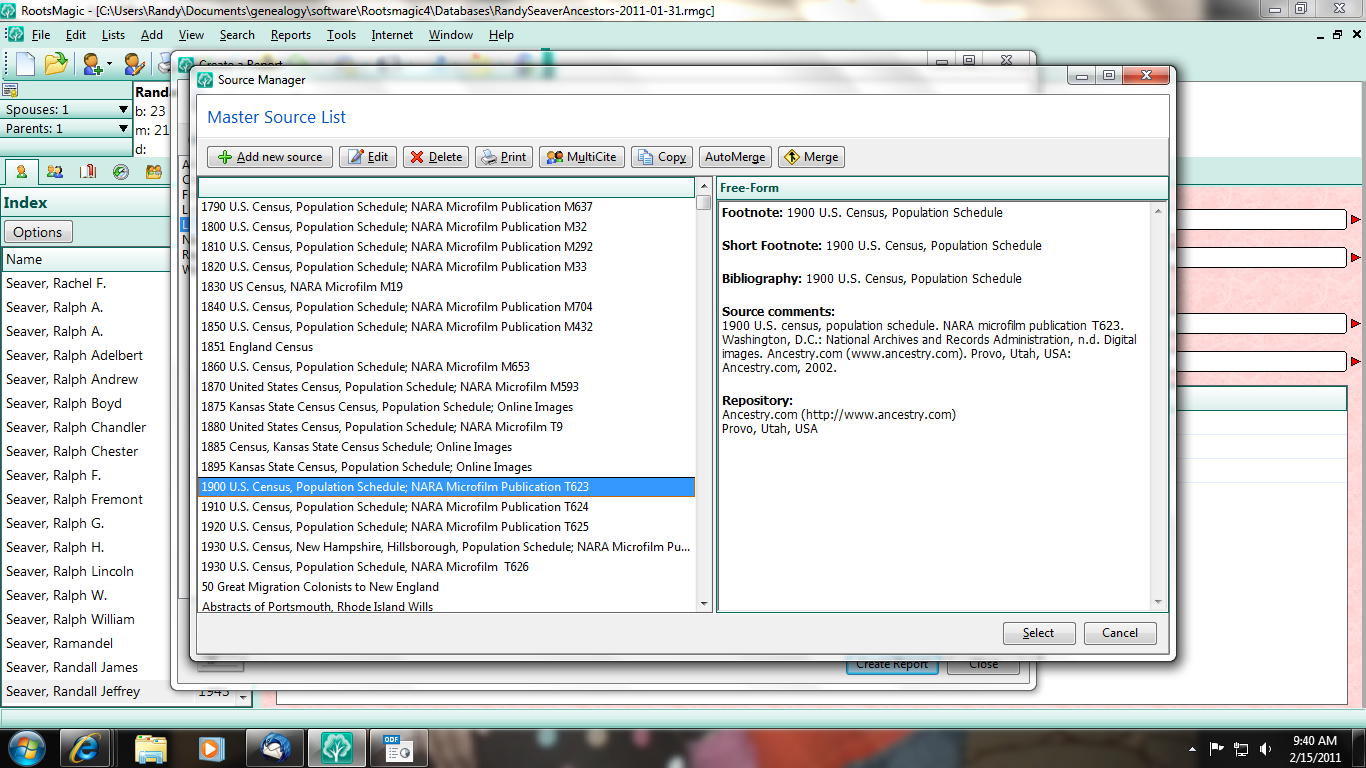1366x768 pixels.
Task: Click Add new source button
Action: pos(270,157)
